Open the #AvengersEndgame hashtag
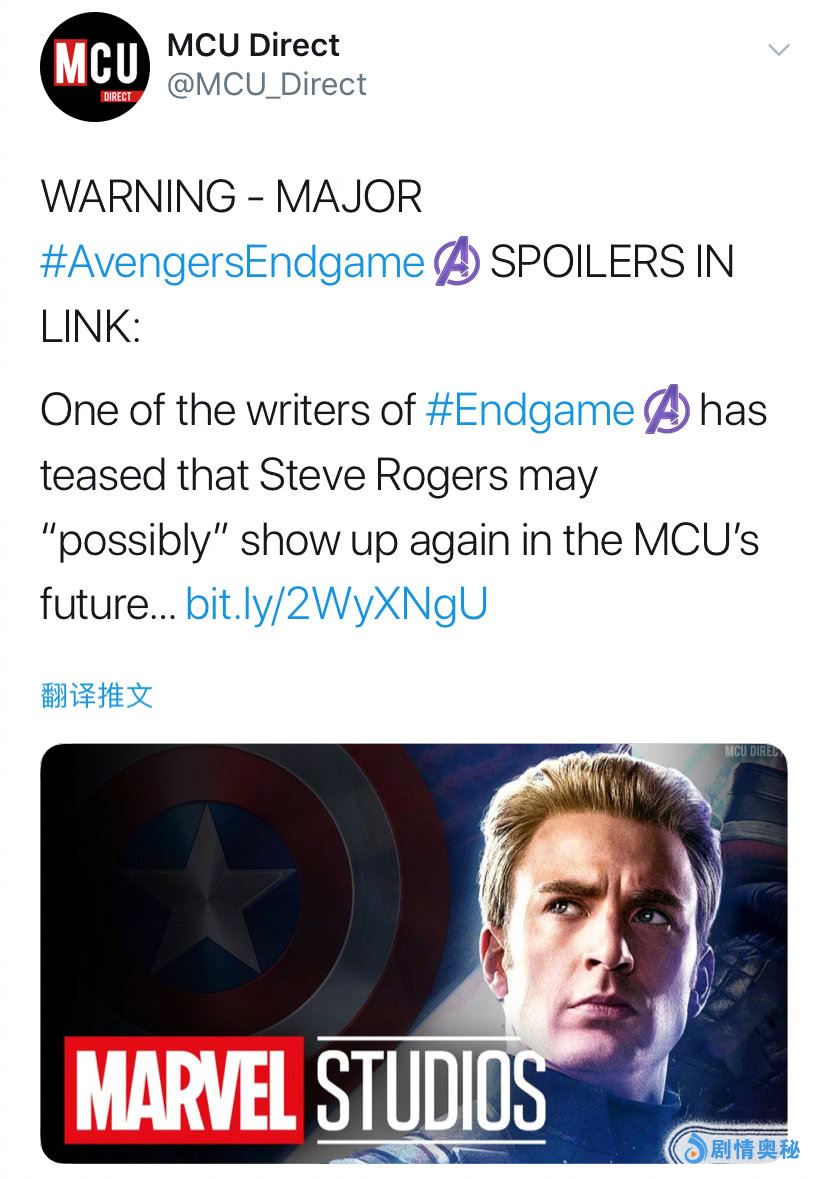The width and height of the screenshot is (828, 1179). click(233, 262)
